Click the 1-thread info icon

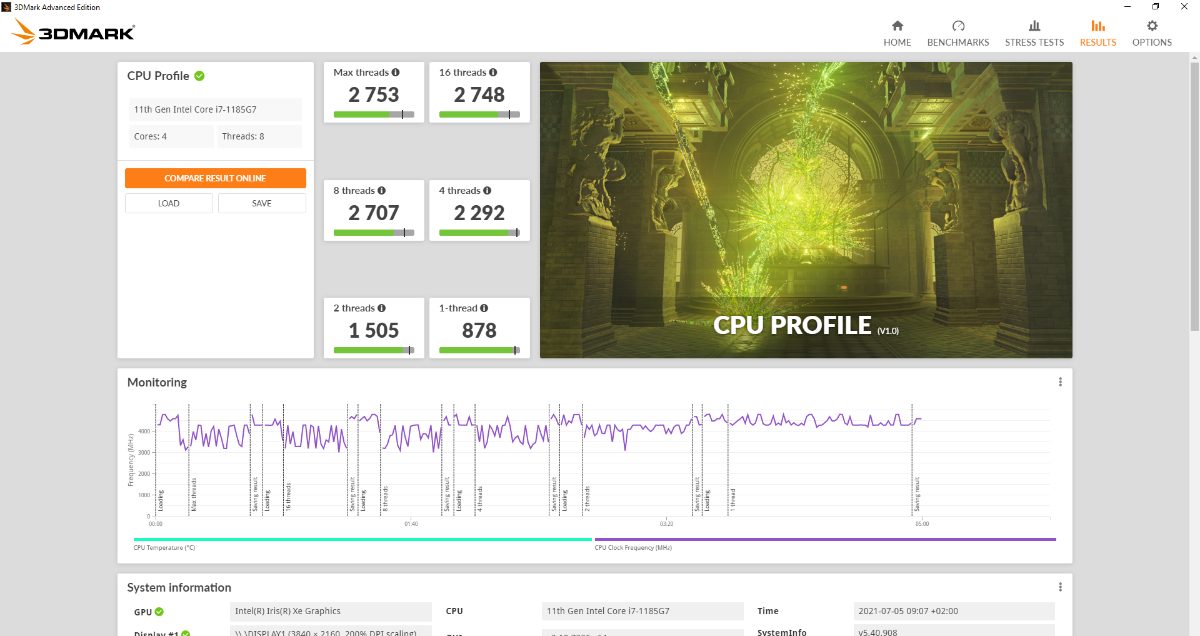(x=484, y=309)
